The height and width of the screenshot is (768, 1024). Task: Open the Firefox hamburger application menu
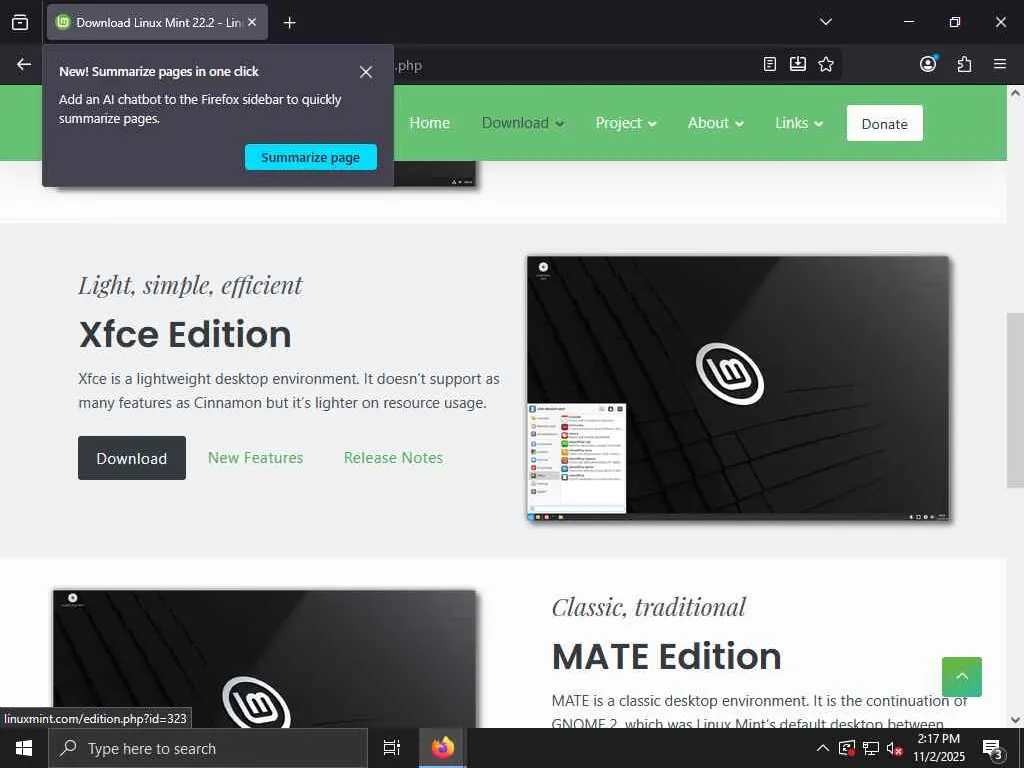click(999, 64)
